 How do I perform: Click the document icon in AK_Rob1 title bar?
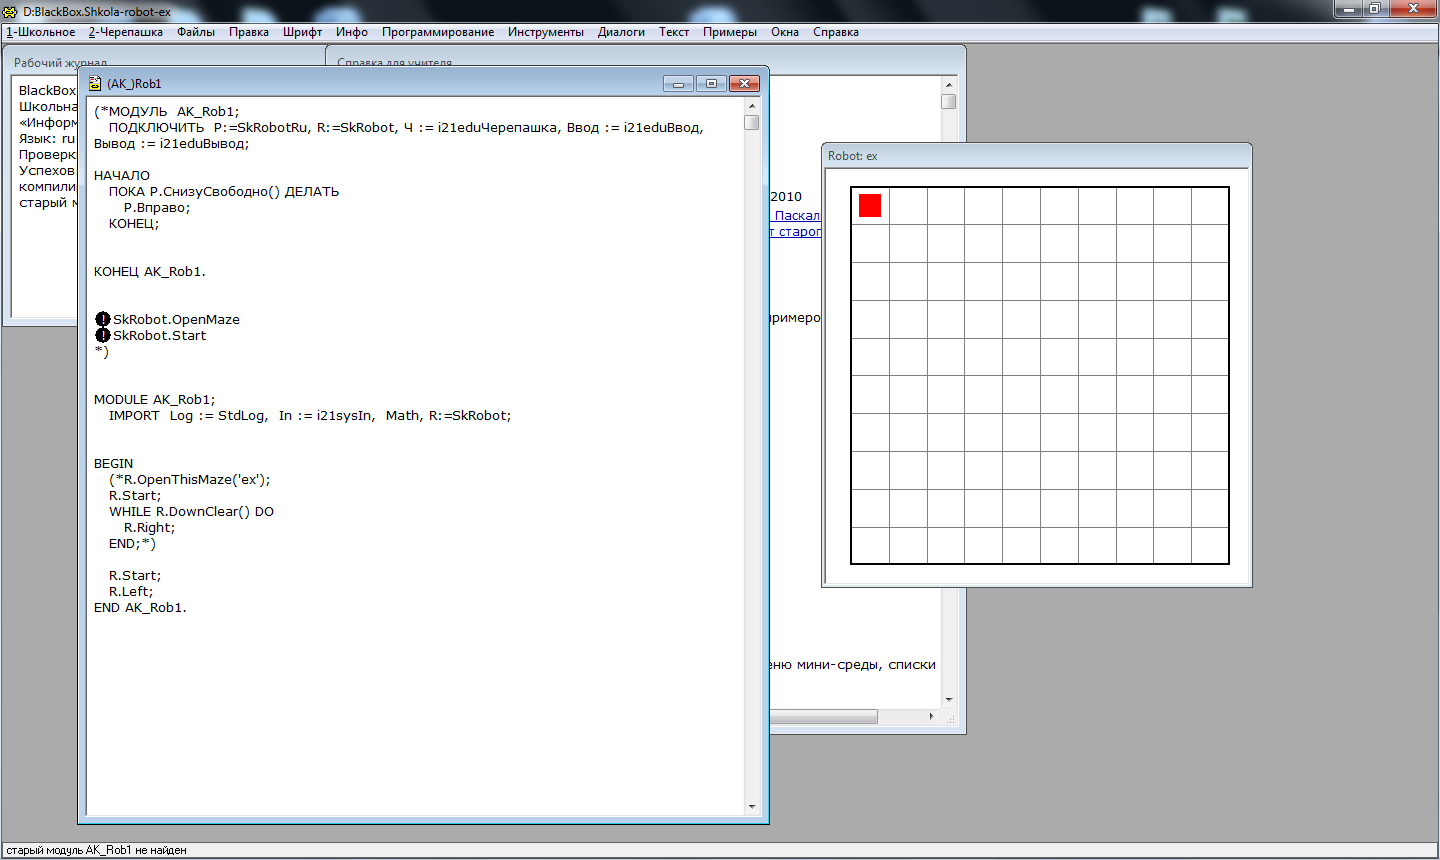tap(95, 84)
